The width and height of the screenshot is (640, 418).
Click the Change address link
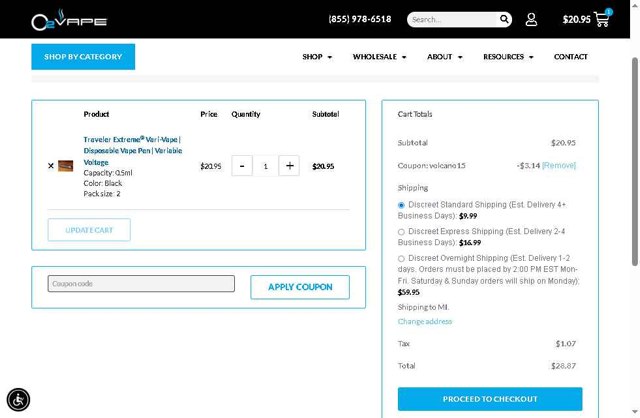click(425, 321)
